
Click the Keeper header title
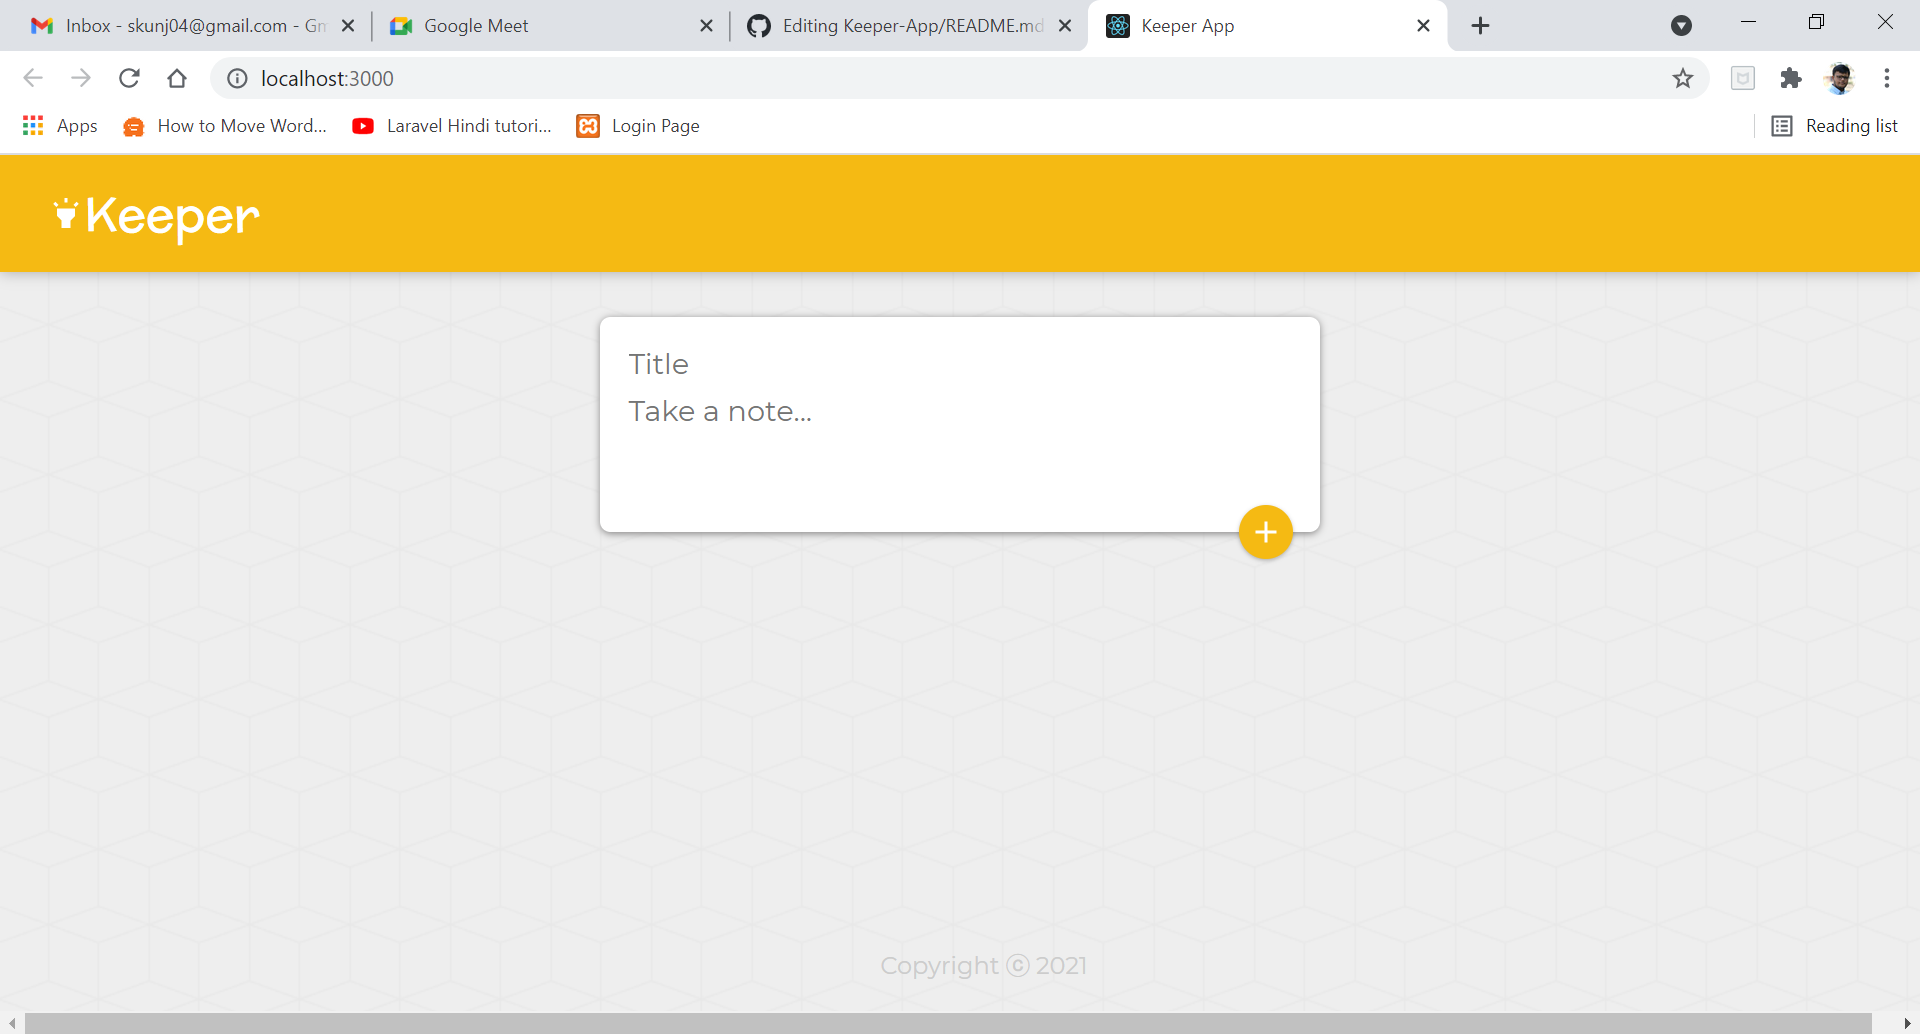click(x=172, y=216)
